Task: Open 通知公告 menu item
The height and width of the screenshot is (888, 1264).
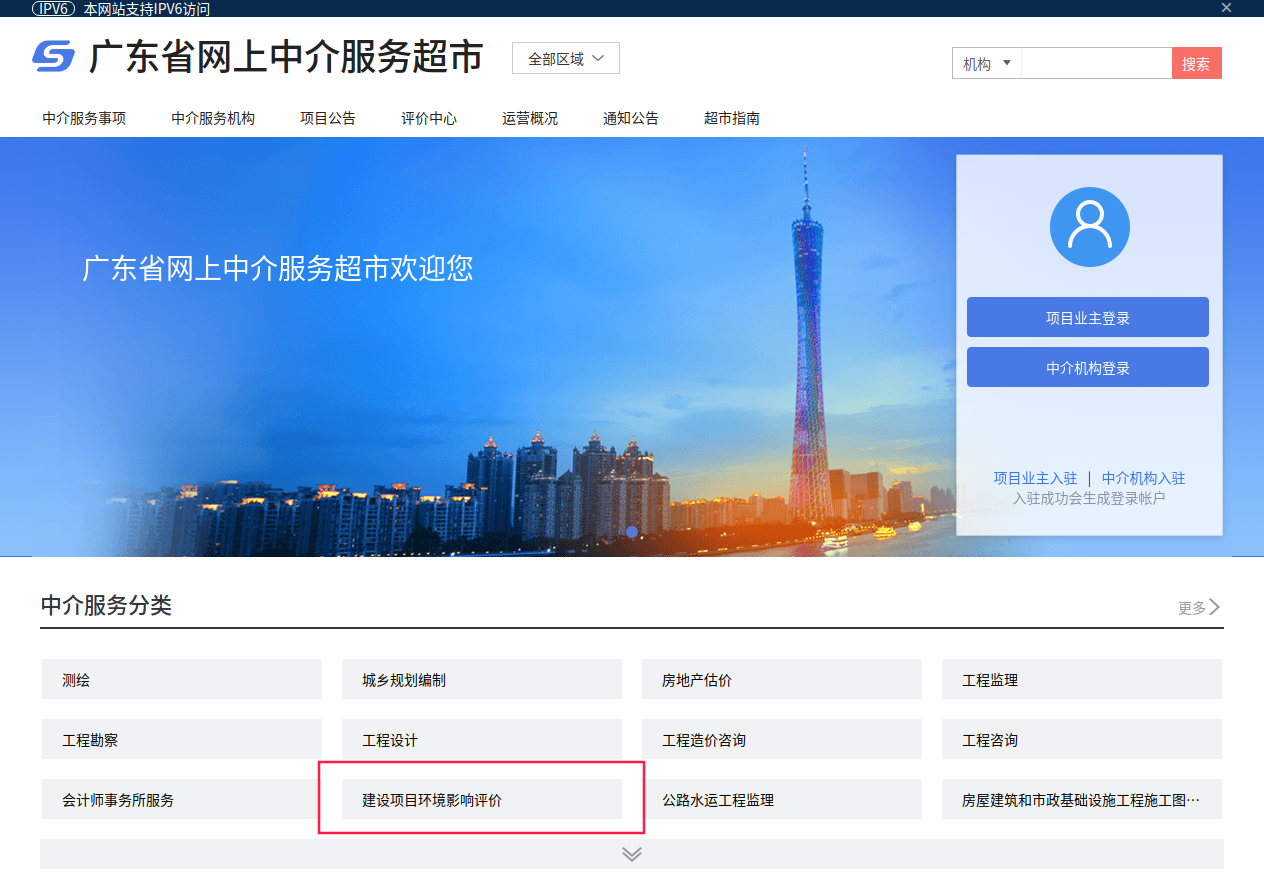Action: click(631, 118)
